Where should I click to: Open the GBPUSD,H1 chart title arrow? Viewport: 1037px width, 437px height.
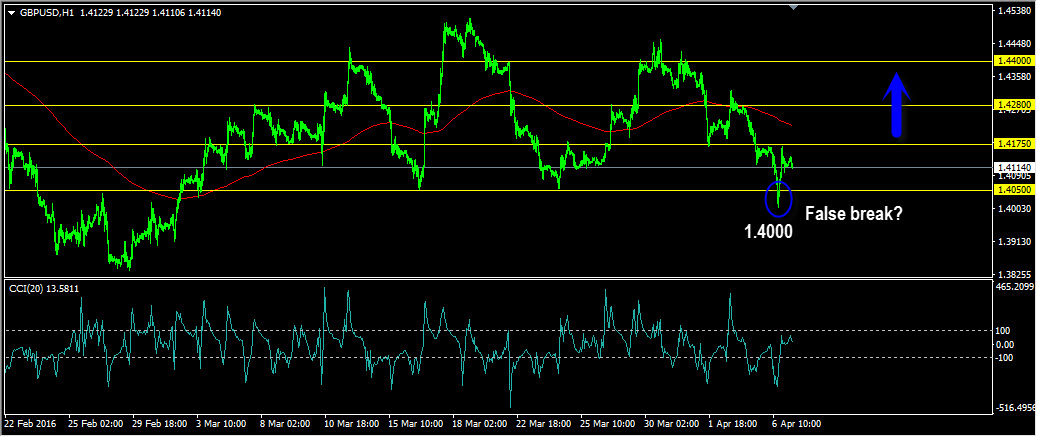click(11, 12)
